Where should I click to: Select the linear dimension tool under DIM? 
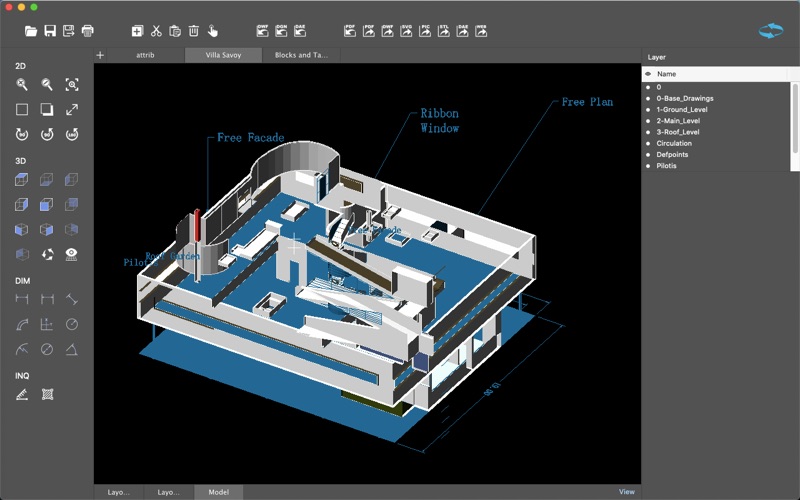point(21,299)
